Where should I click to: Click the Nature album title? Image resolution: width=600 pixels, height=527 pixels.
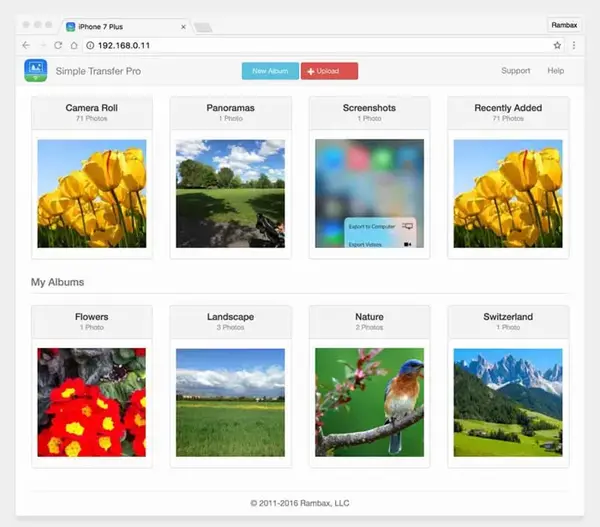click(x=369, y=317)
